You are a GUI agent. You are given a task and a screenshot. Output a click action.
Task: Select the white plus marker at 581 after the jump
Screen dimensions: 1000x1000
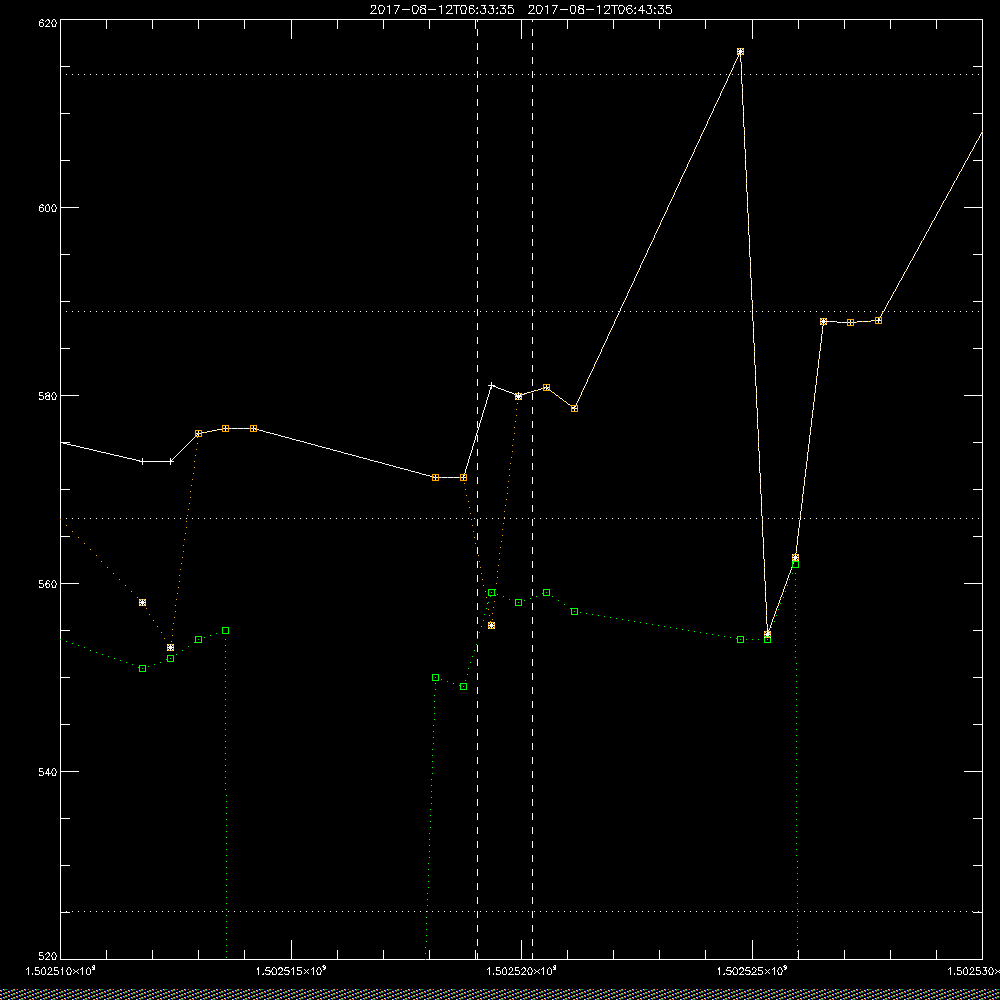[x=491, y=385]
